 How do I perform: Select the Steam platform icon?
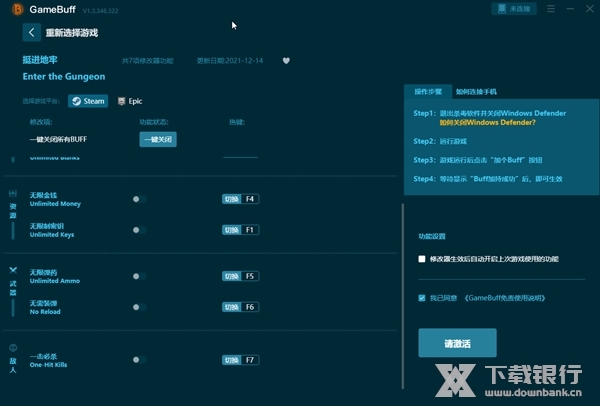pos(87,101)
